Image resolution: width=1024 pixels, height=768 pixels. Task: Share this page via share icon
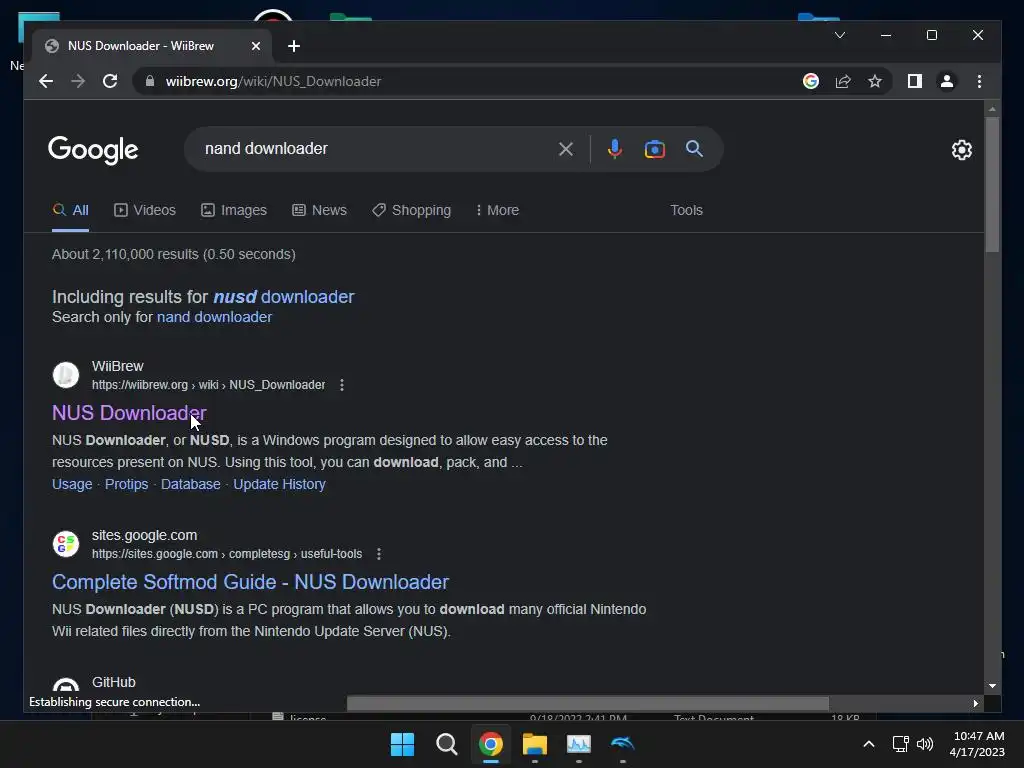click(843, 81)
